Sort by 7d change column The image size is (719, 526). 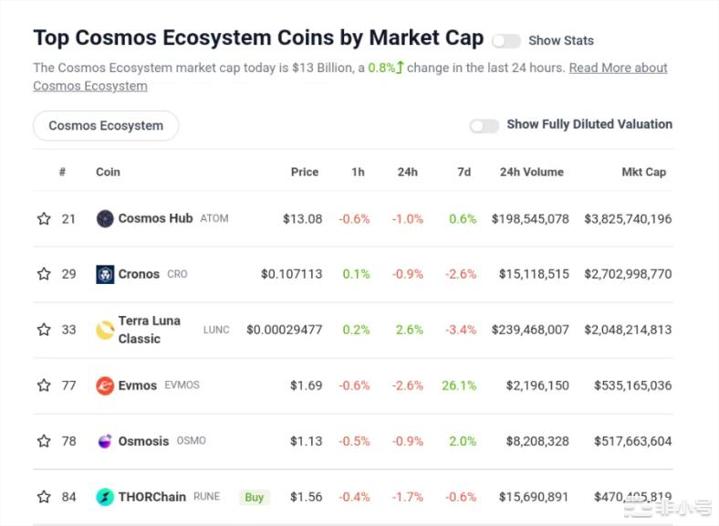(x=464, y=172)
